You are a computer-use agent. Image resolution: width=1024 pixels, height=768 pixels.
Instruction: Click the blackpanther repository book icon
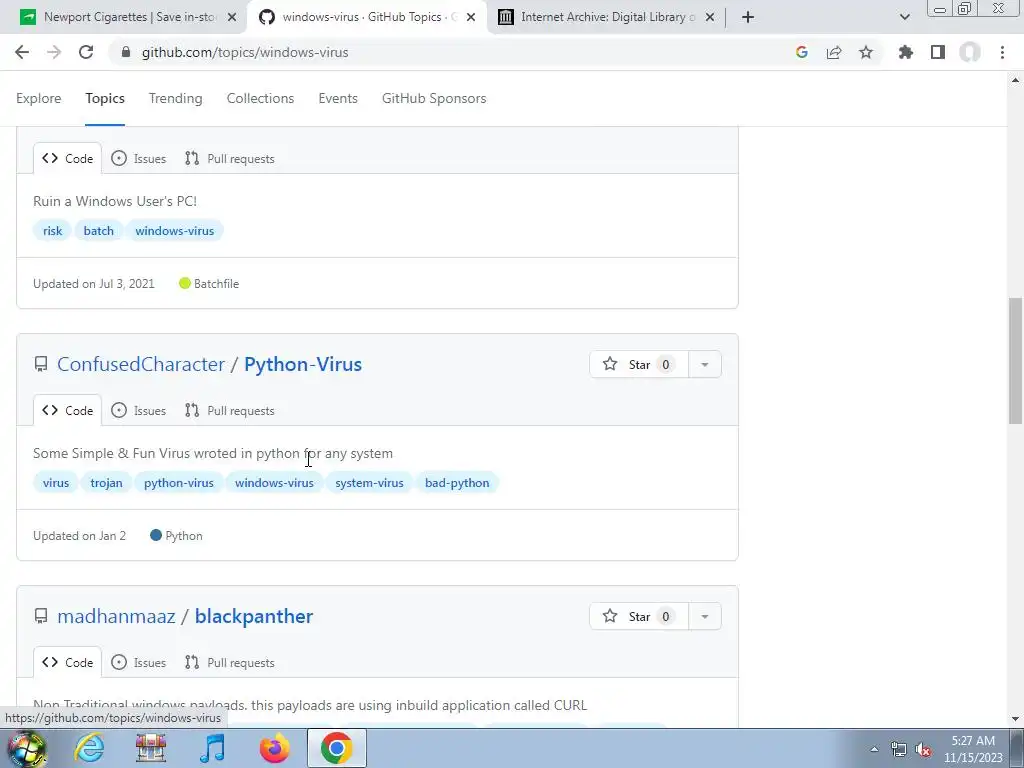click(41, 616)
